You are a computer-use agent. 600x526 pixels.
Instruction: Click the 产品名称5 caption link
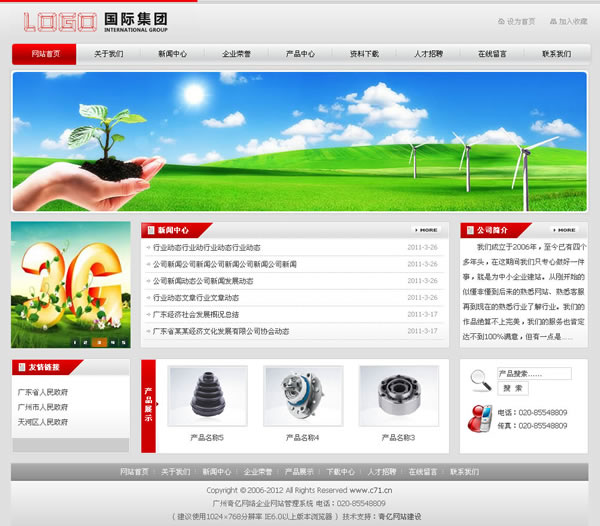[207, 438]
